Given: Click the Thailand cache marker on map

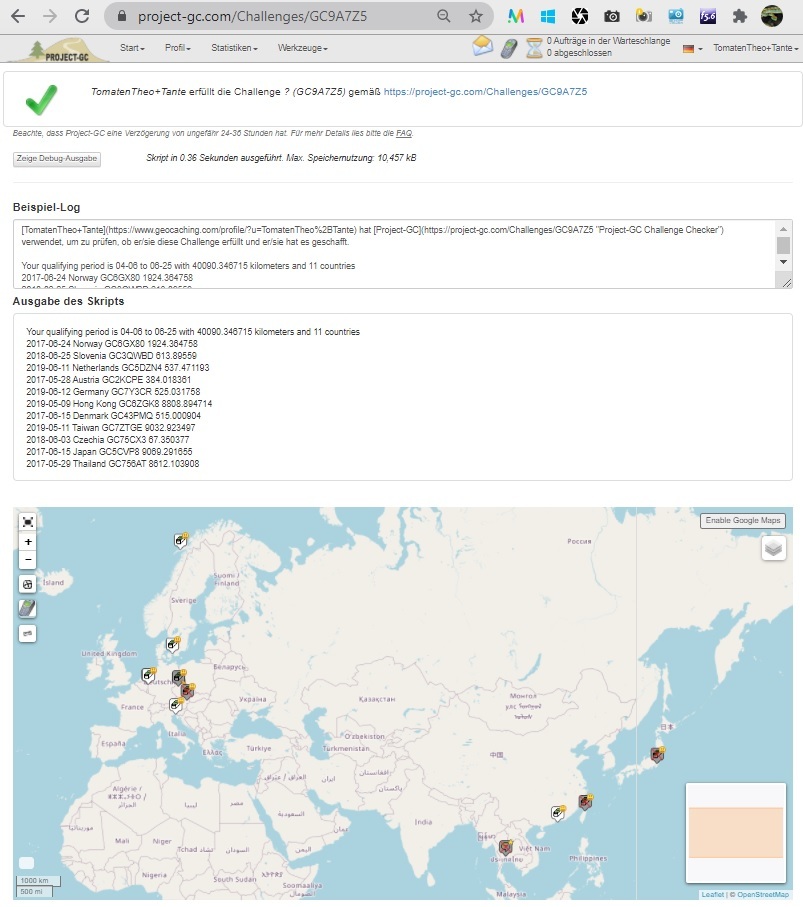Looking at the screenshot, I should pos(506,847).
